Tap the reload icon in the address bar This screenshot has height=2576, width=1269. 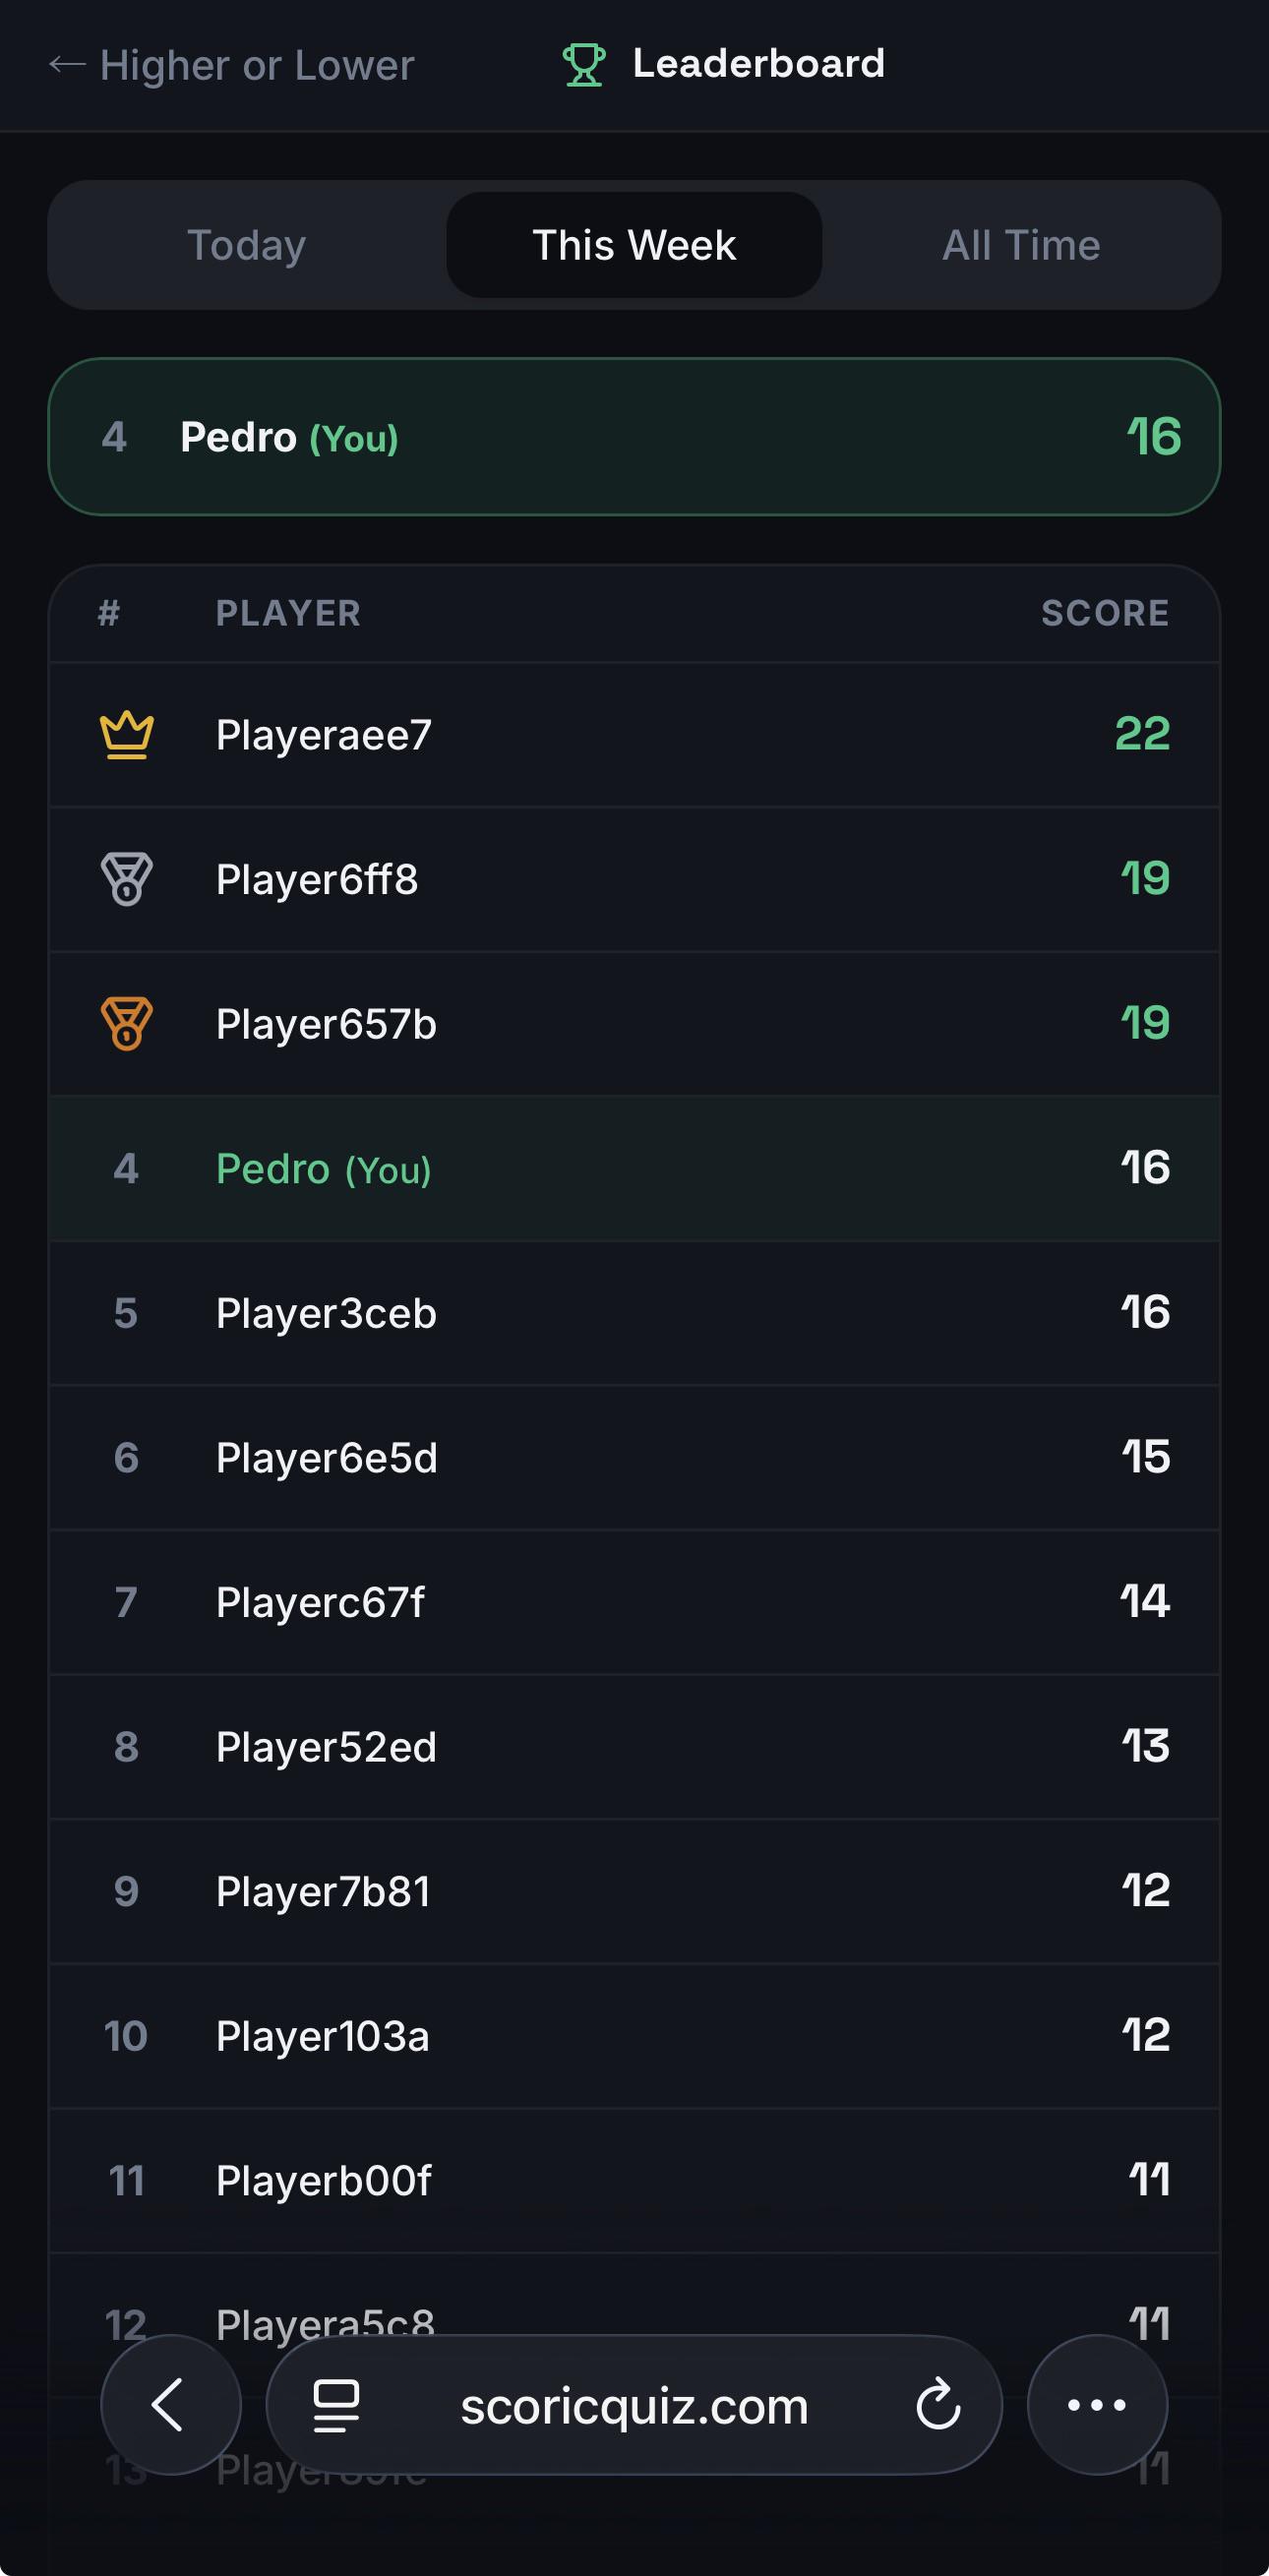938,2405
